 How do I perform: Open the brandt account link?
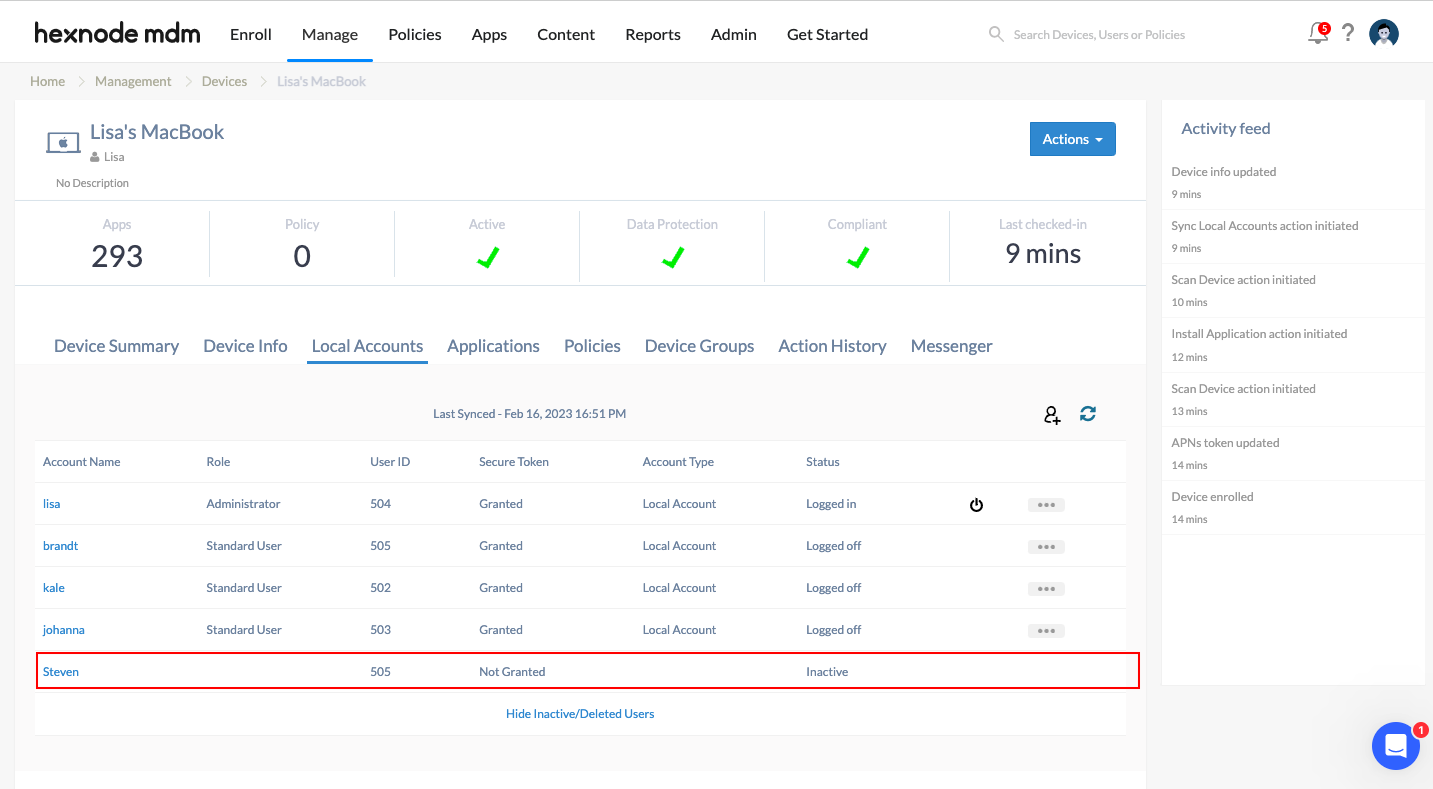[60, 546]
